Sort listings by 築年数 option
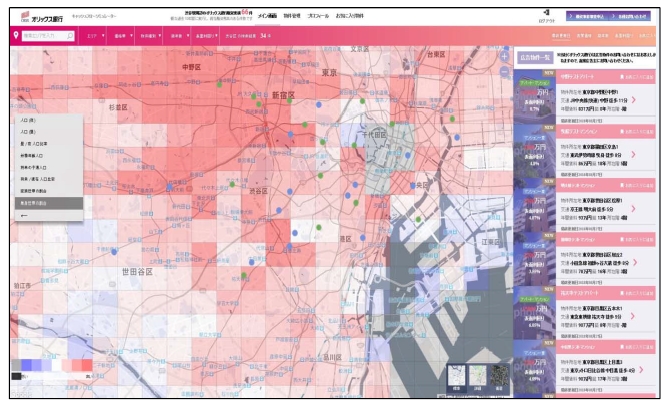Viewport: 669px width, 407px height. [x=603, y=36]
